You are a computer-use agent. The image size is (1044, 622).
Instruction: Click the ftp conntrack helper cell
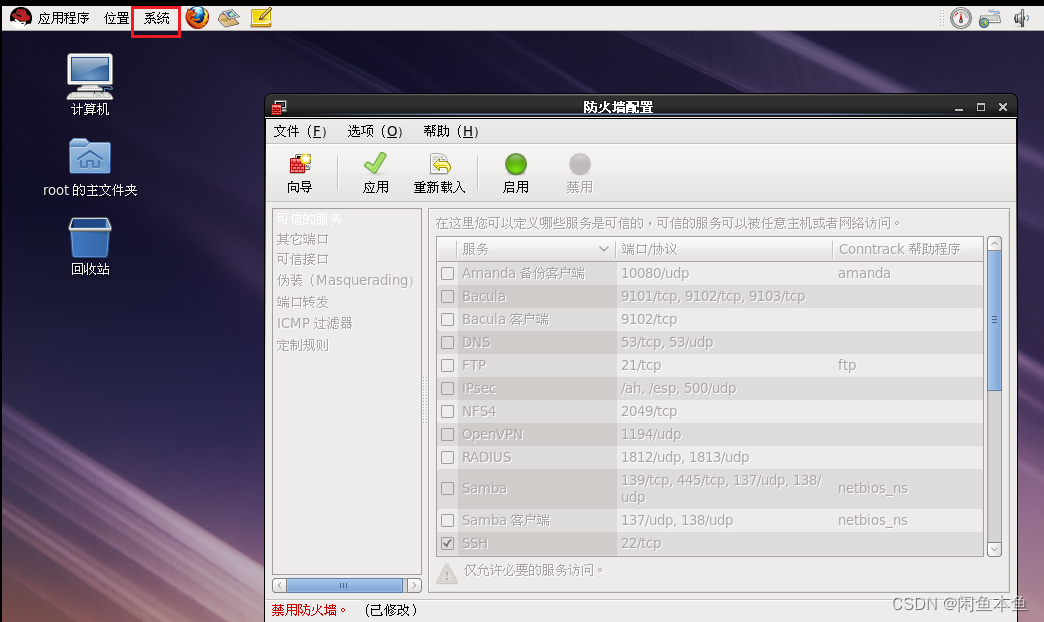coord(846,365)
